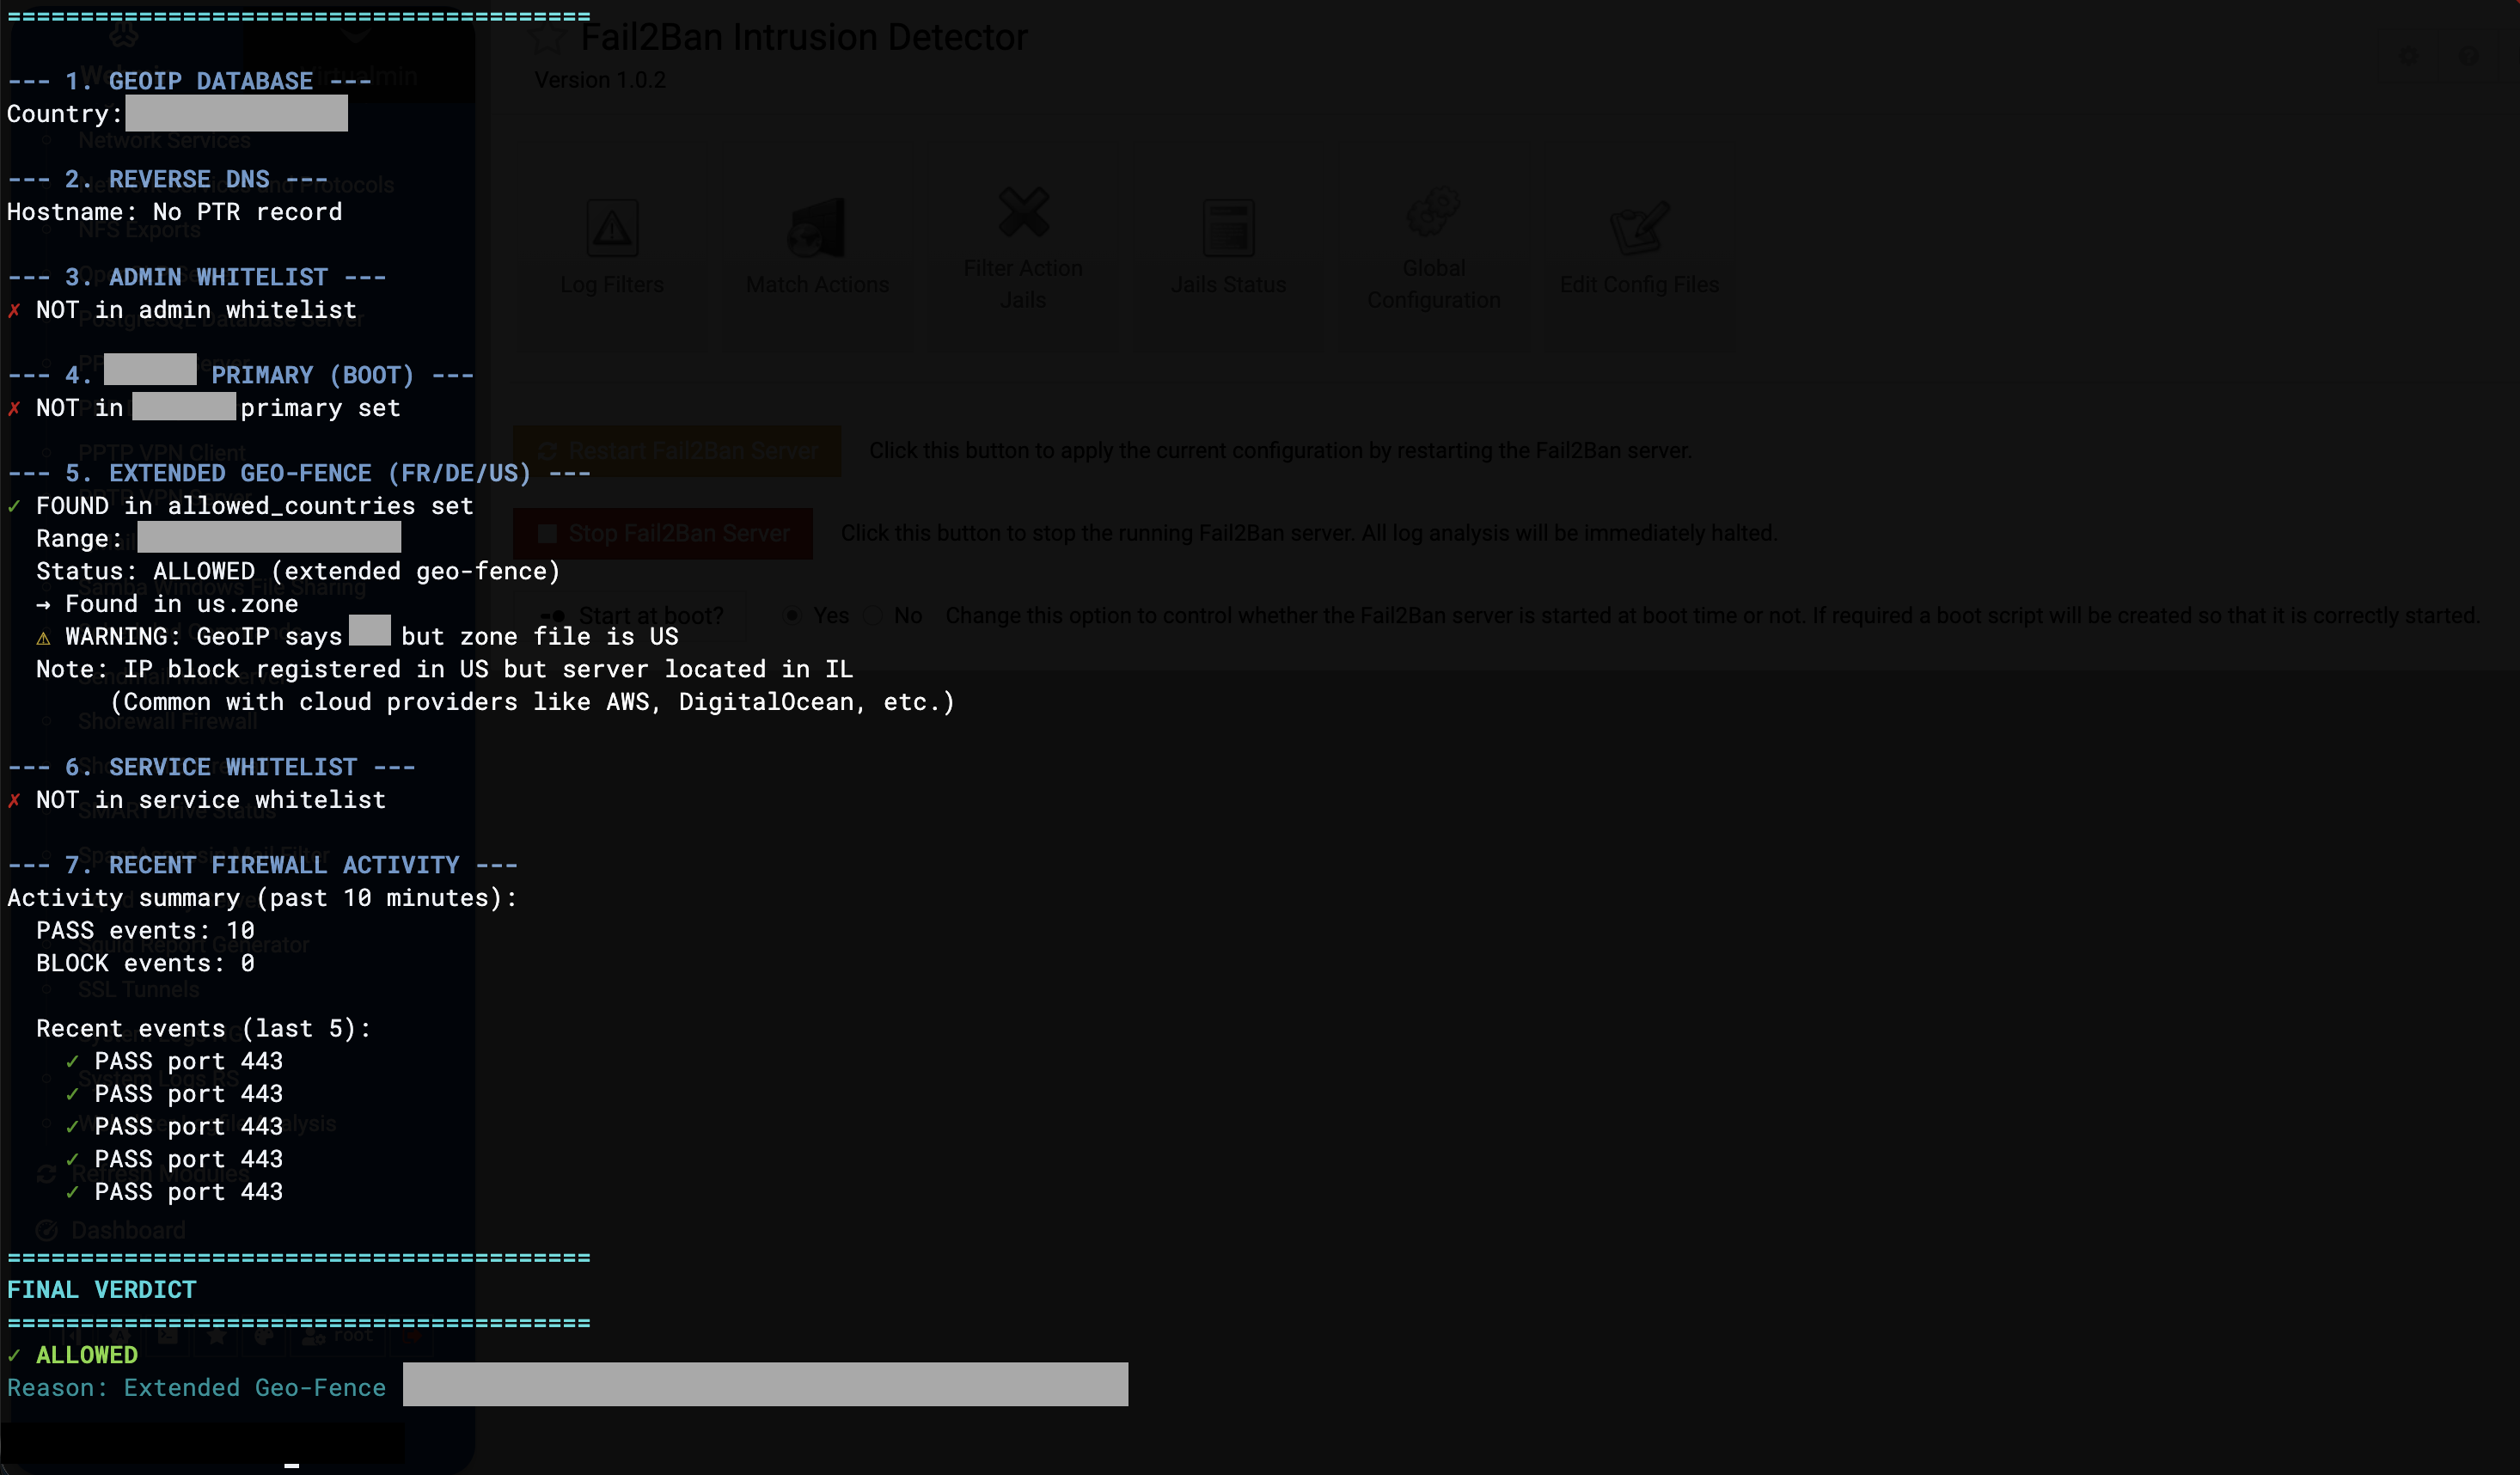Click the help question mark icon
Image resolution: width=2520 pixels, height=1475 pixels.
point(2468,57)
